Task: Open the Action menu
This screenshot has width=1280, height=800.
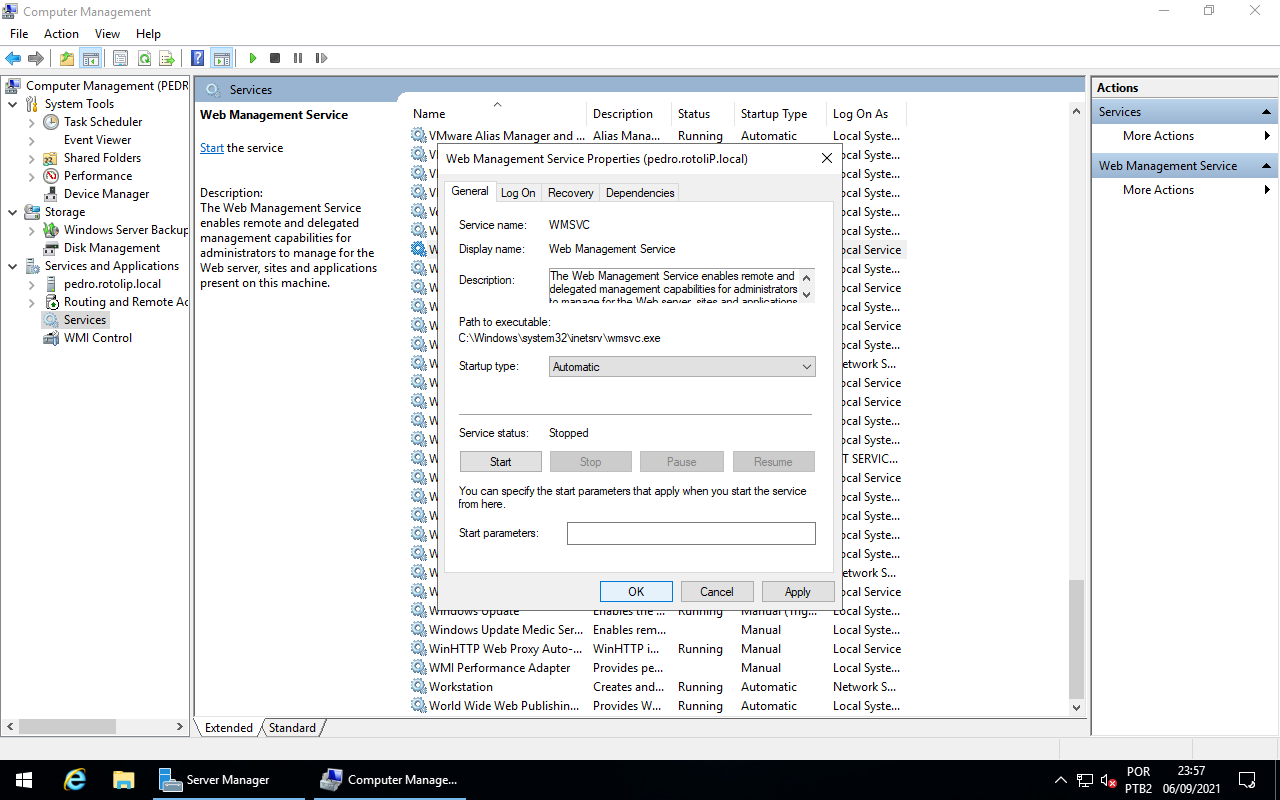Action: 61,34
